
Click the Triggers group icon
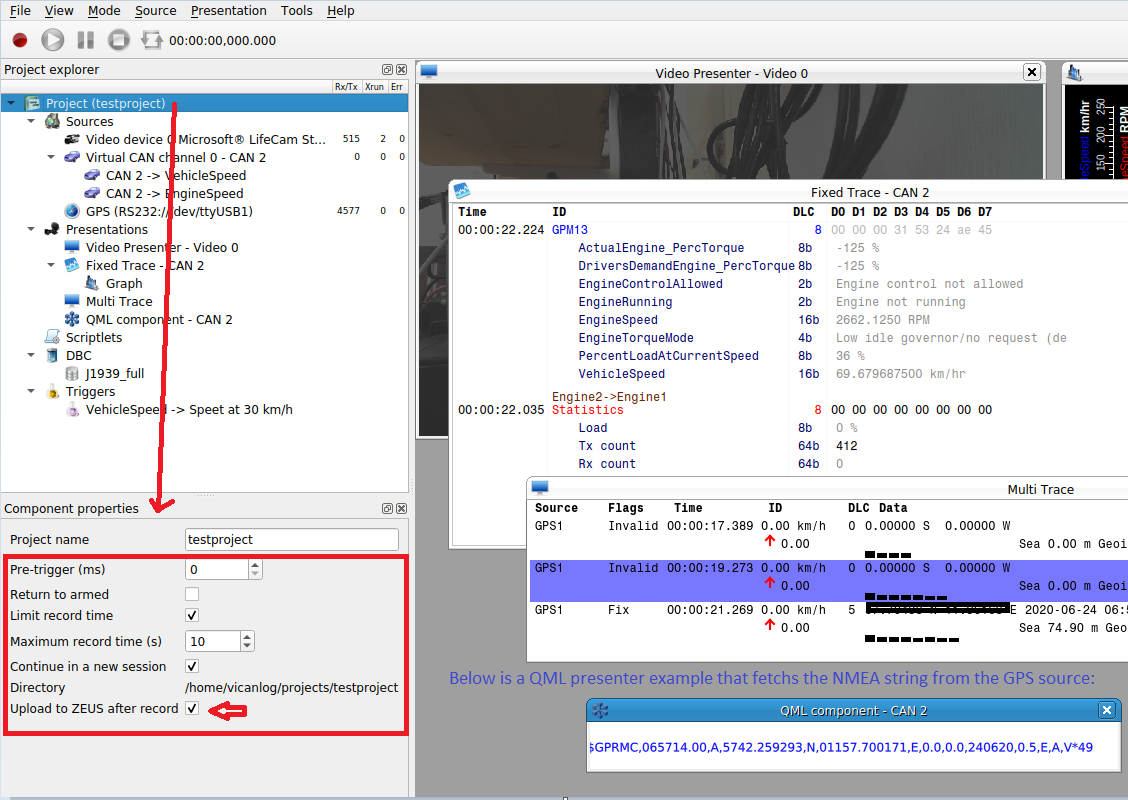(x=52, y=391)
